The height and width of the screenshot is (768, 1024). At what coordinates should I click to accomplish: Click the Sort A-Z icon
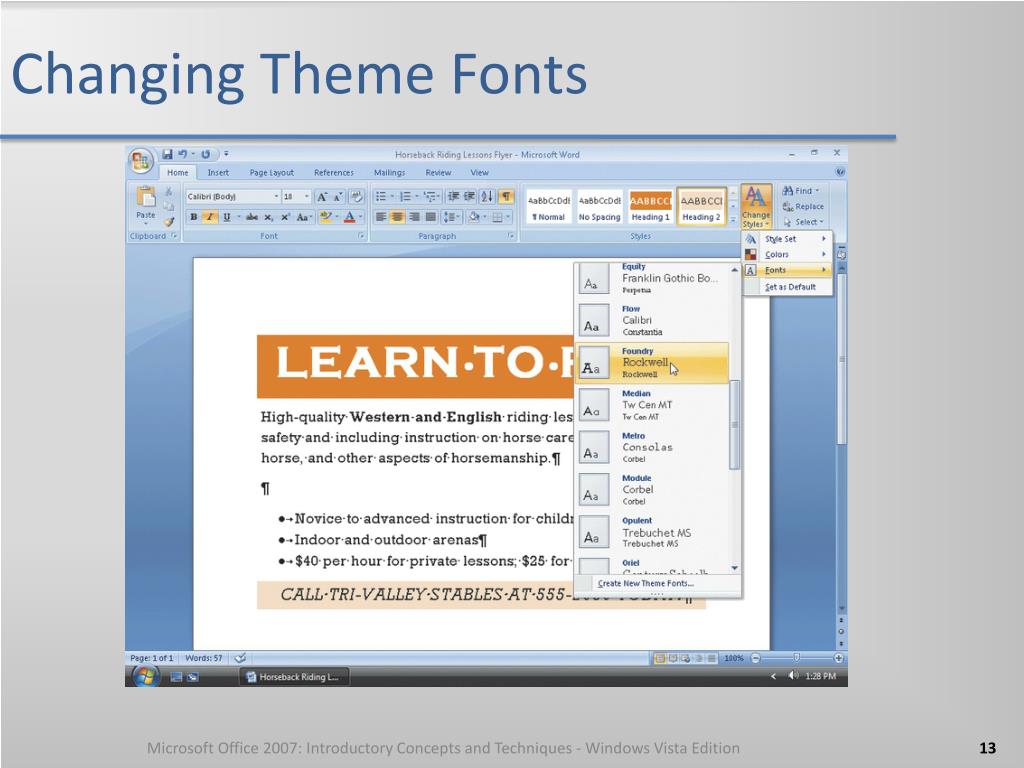click(x=487, y=197)
